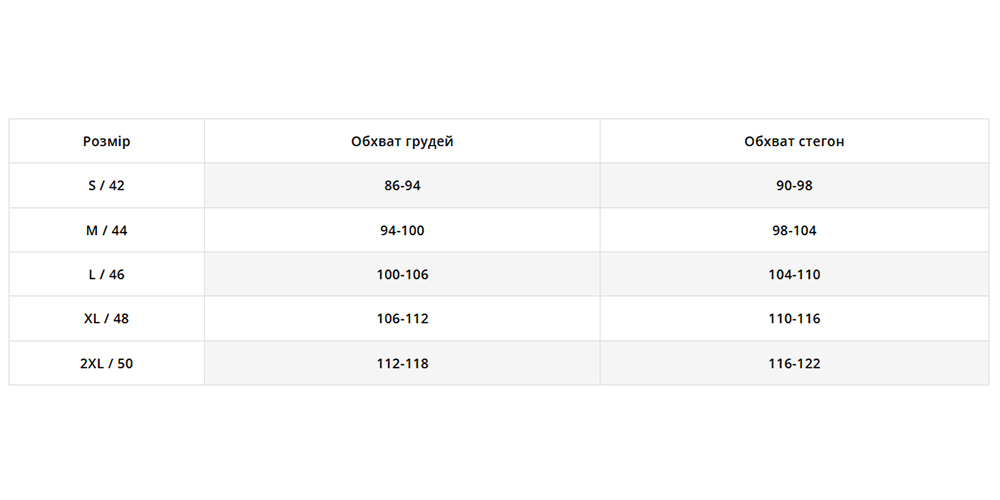Click hip value 116-122
The height and width of the screenshot is (500, 1000).
click(794, 364)
